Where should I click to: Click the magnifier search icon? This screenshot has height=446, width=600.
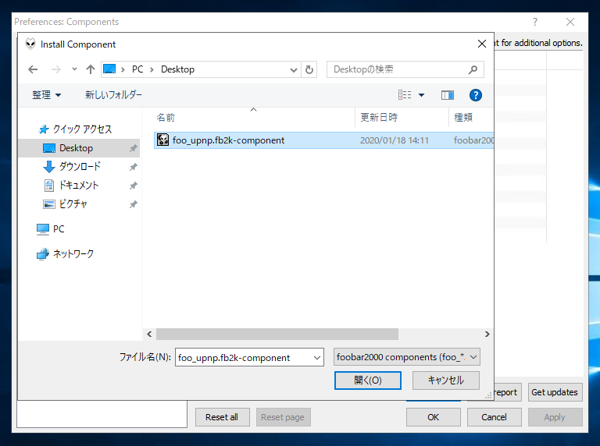(473, 70)
